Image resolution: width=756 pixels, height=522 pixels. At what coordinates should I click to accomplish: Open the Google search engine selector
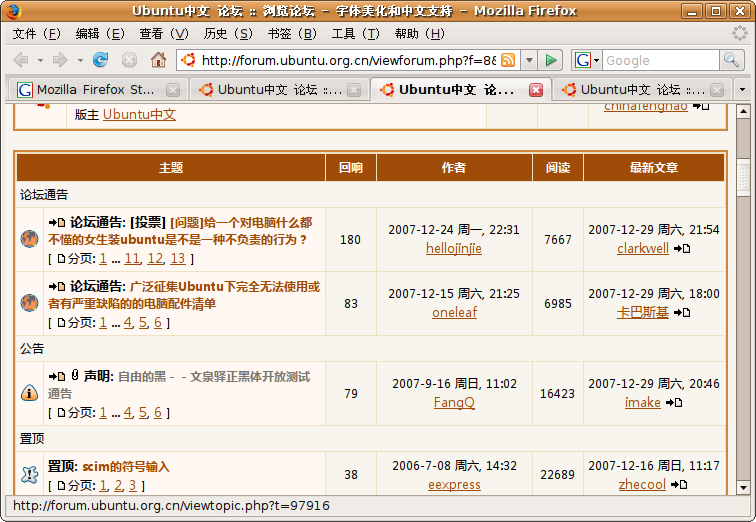(586, 60)
